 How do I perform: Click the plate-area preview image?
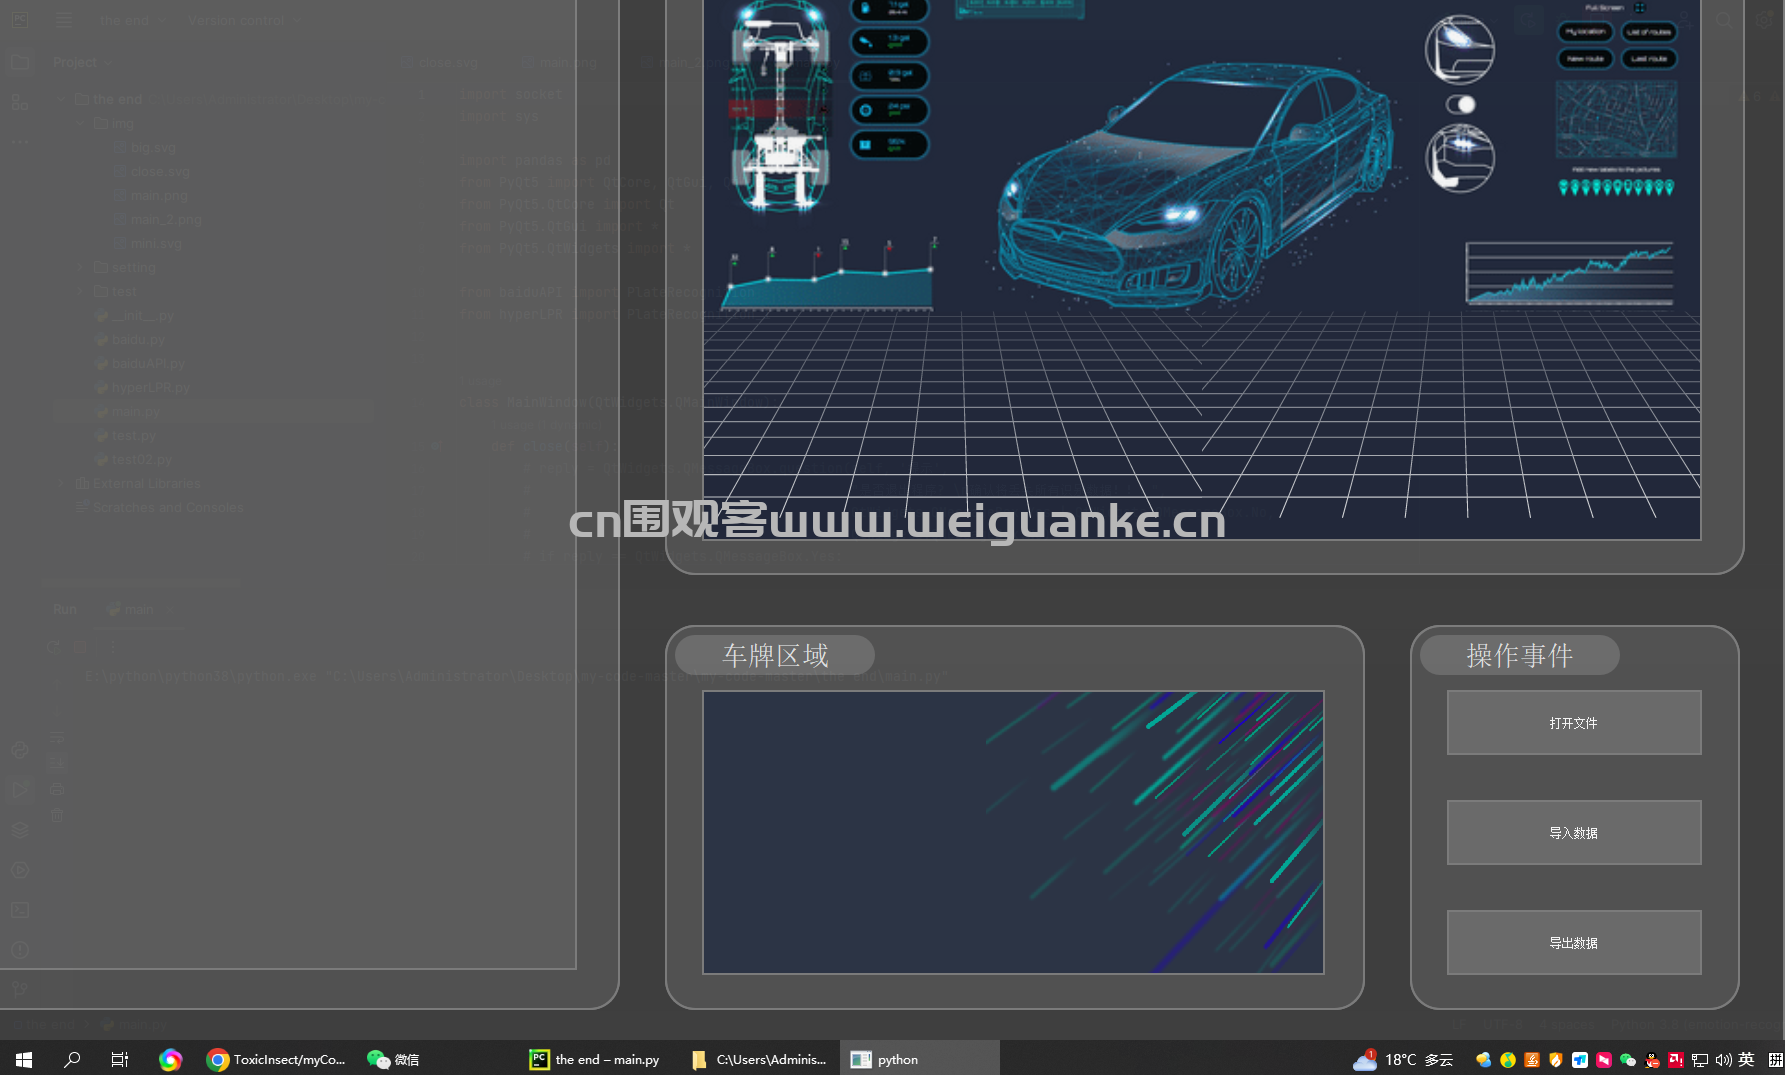tap(1013, 832)
